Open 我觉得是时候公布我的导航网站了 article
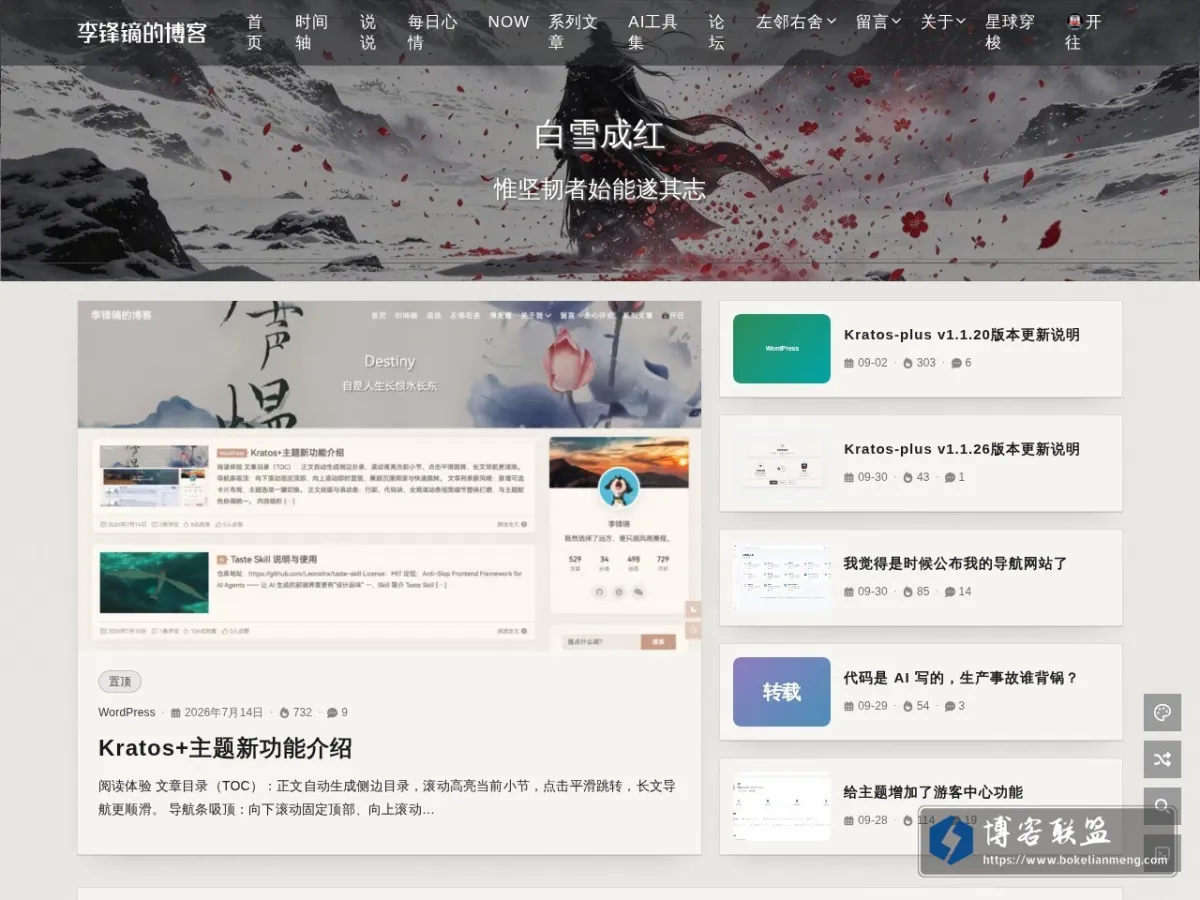This screenshot has width=1200, height=900. [x=956, y=563]
